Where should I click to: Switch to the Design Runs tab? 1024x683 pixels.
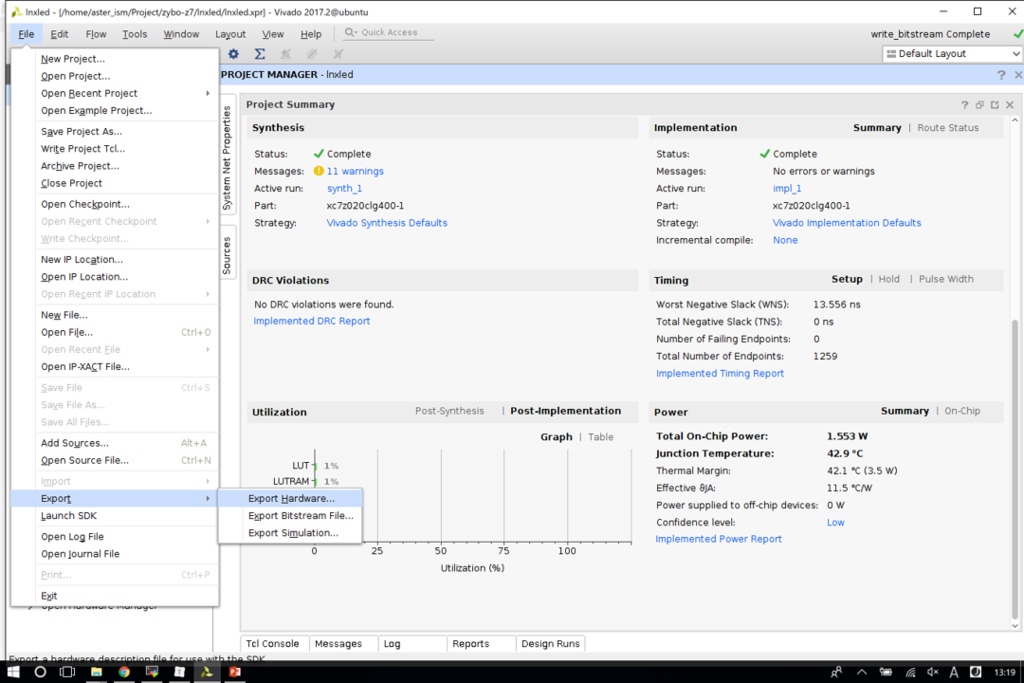coord(551,644)
